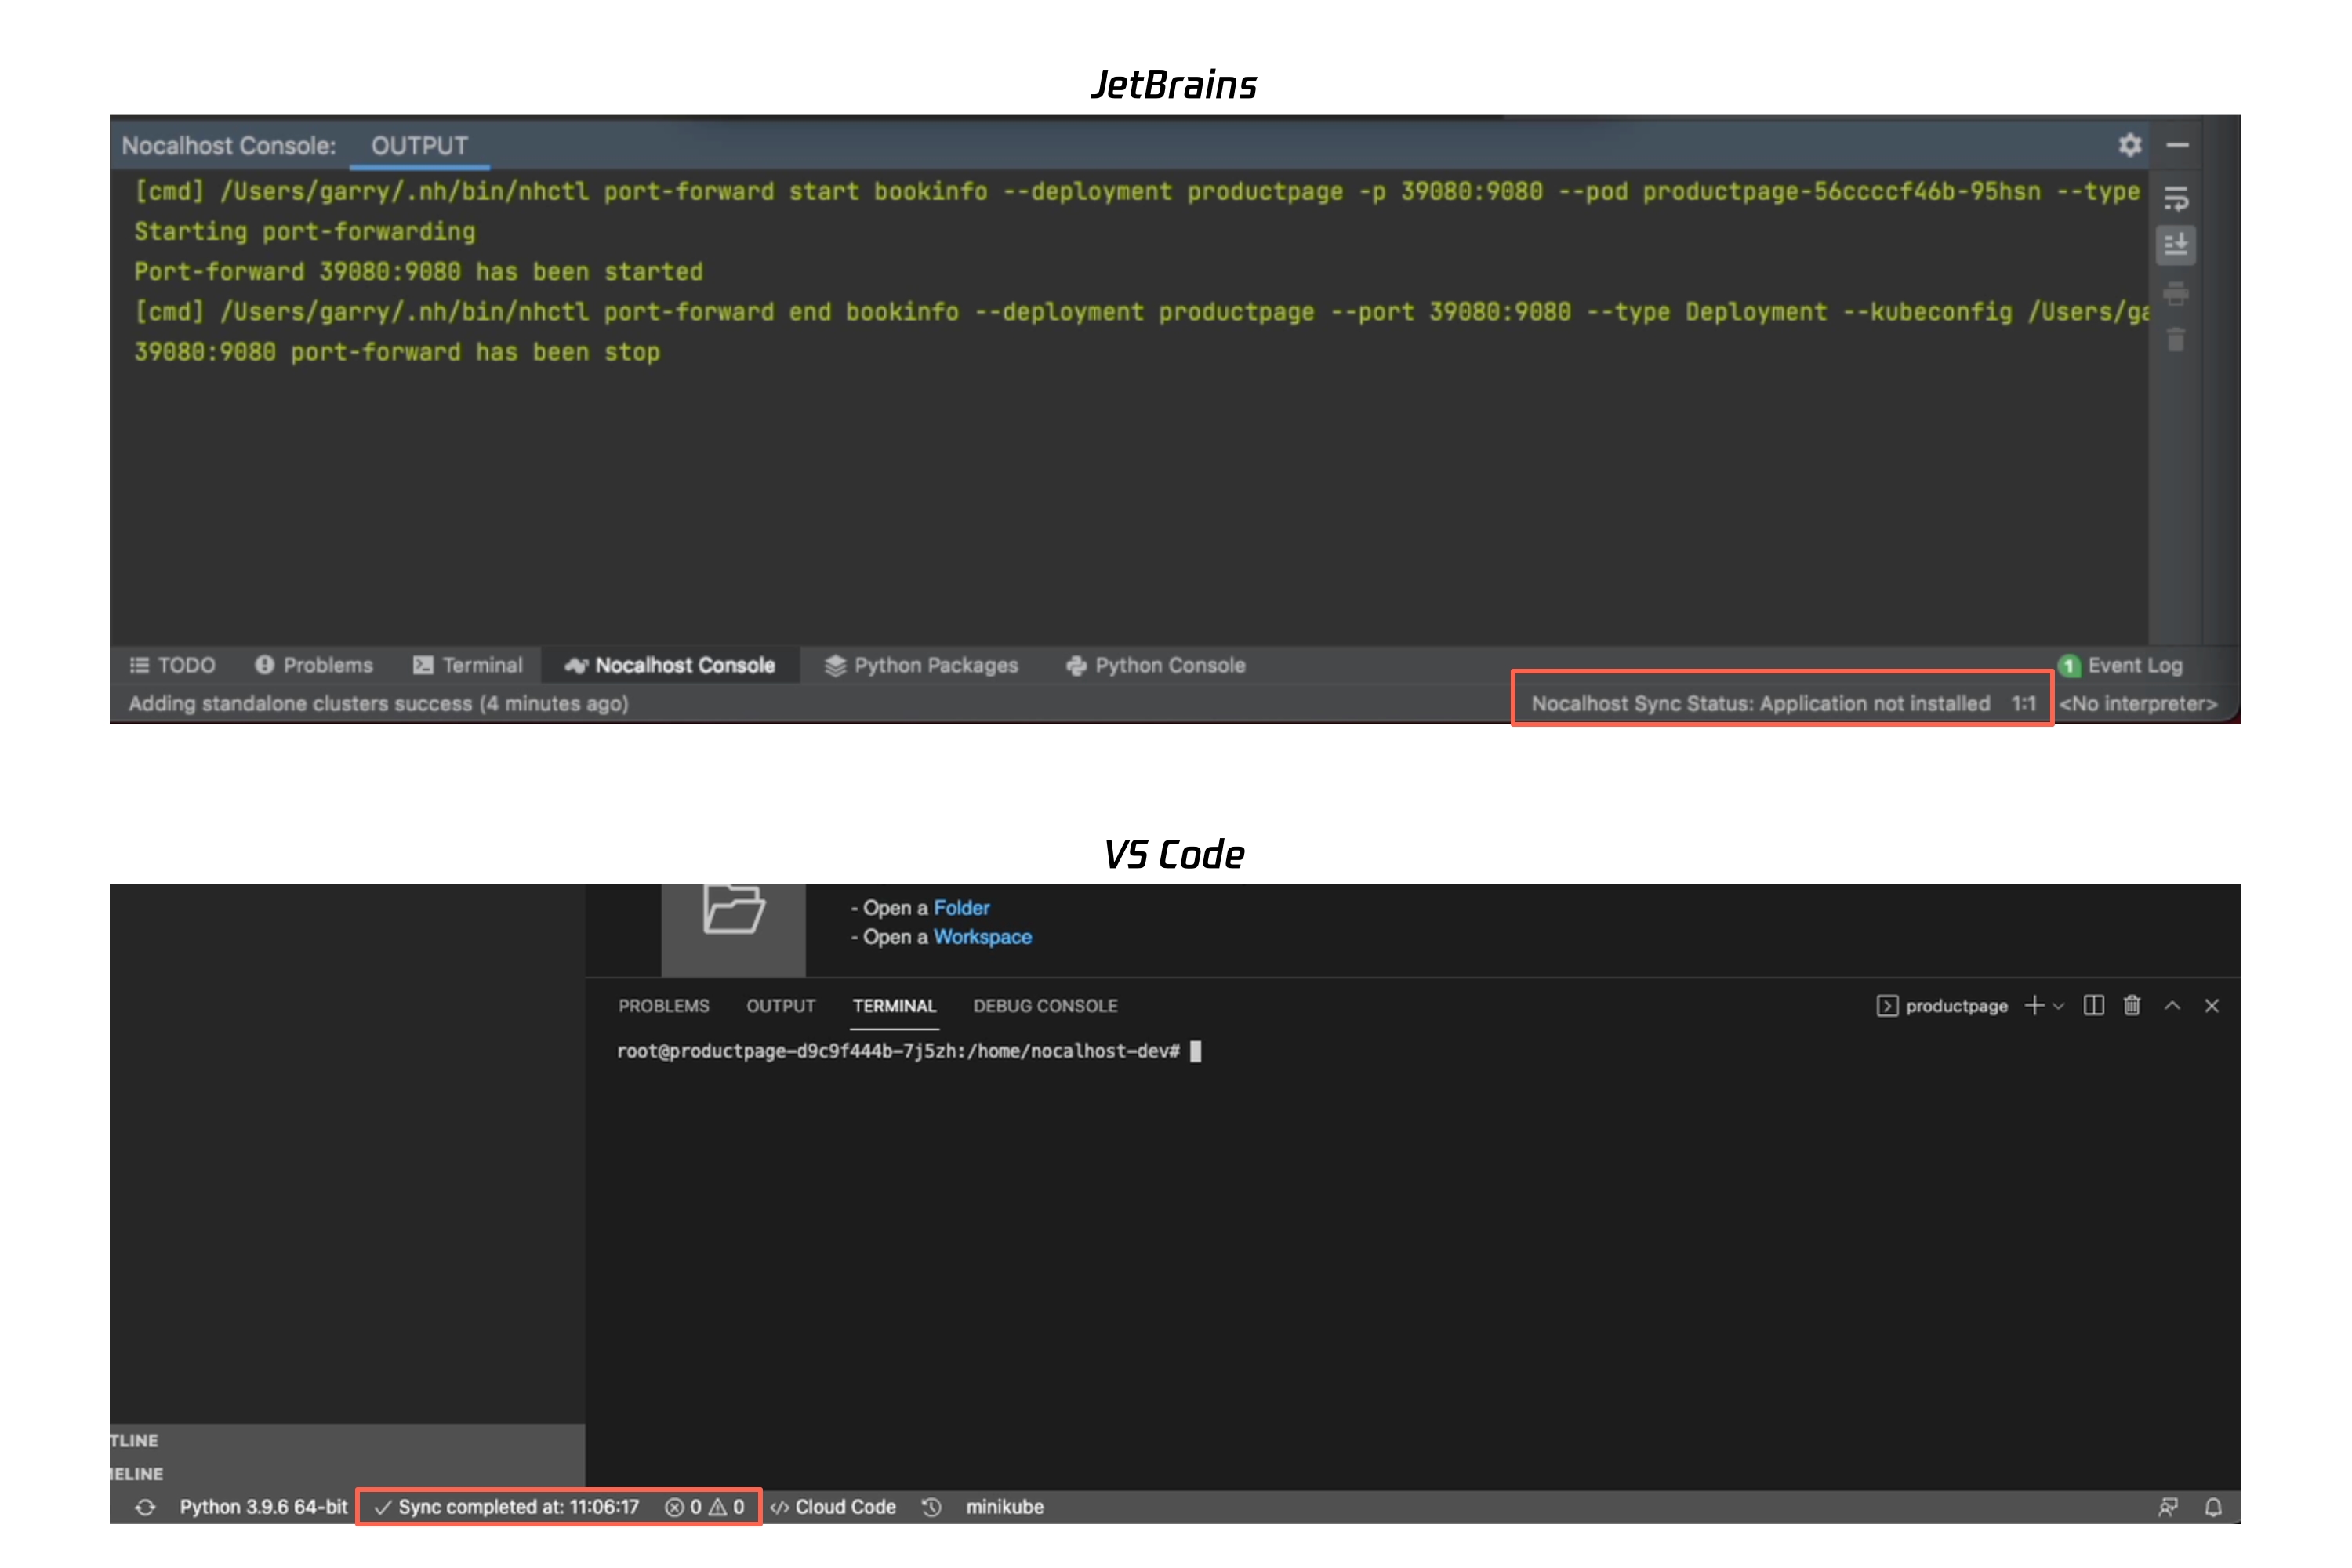The width and height of the screenshot is (2352, 1568).
Task: Close the VS Code bottom panel
Action: (2211, 1006)
